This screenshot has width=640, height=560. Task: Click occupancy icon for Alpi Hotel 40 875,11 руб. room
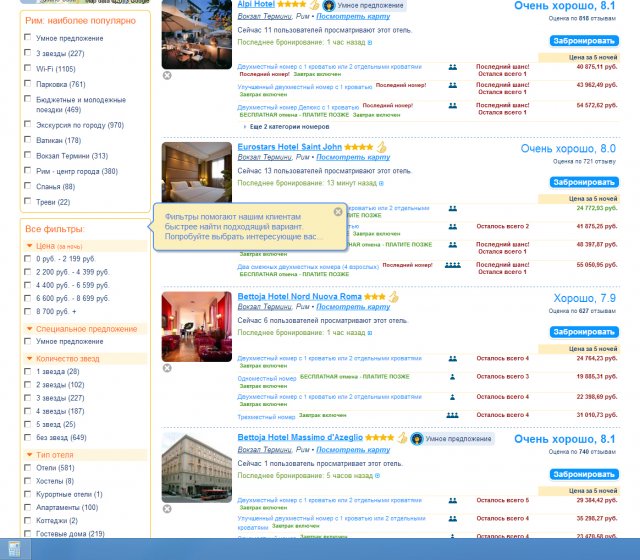pos(453,67)
